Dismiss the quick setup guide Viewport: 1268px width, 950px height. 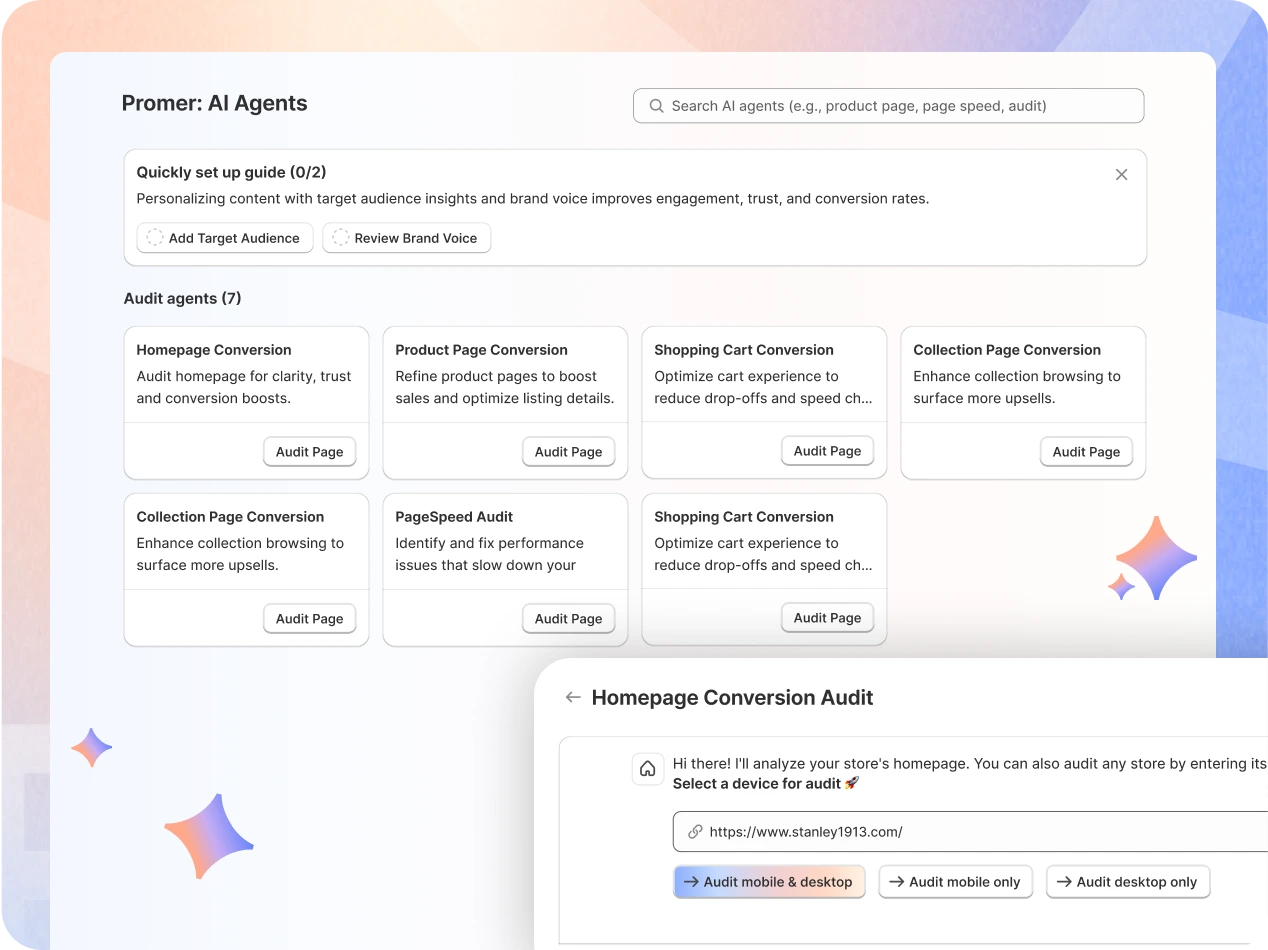[1121, 175]
